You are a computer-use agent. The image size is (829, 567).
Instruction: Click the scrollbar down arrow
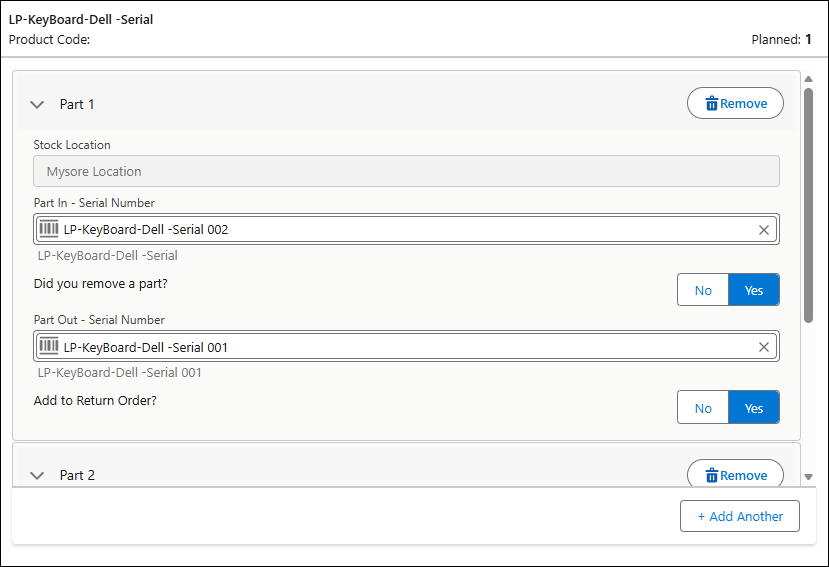pyautogui.click(x=808, y=477)
